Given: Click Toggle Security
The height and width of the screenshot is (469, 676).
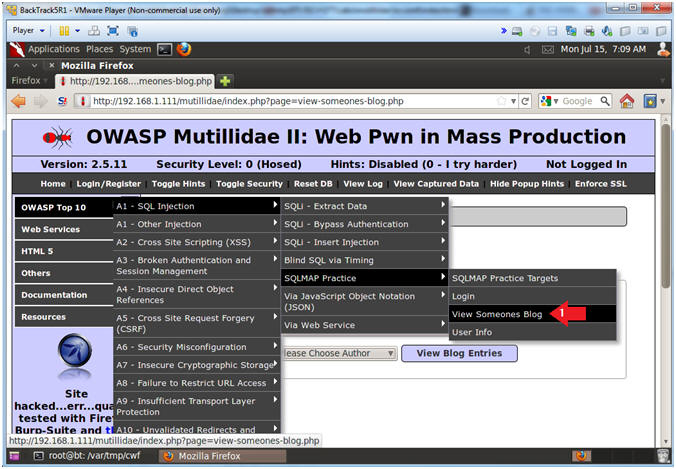Looking at the screenshot, I should 249,184.
